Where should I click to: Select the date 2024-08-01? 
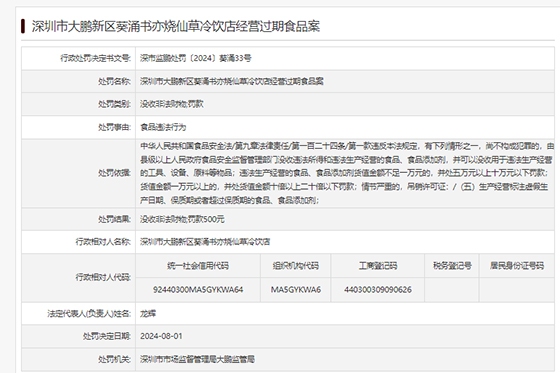pyautogui.click(x=161, y=336)
